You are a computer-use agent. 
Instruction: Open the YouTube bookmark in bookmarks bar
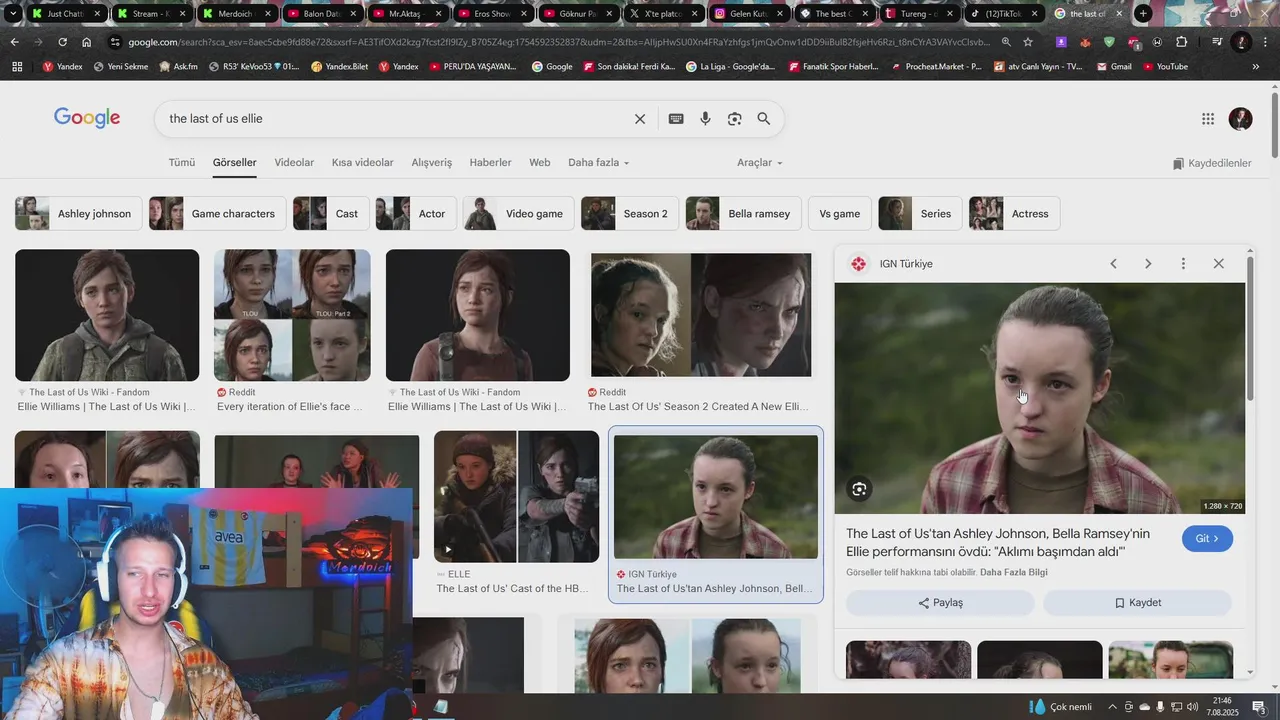coord(1165,66)
